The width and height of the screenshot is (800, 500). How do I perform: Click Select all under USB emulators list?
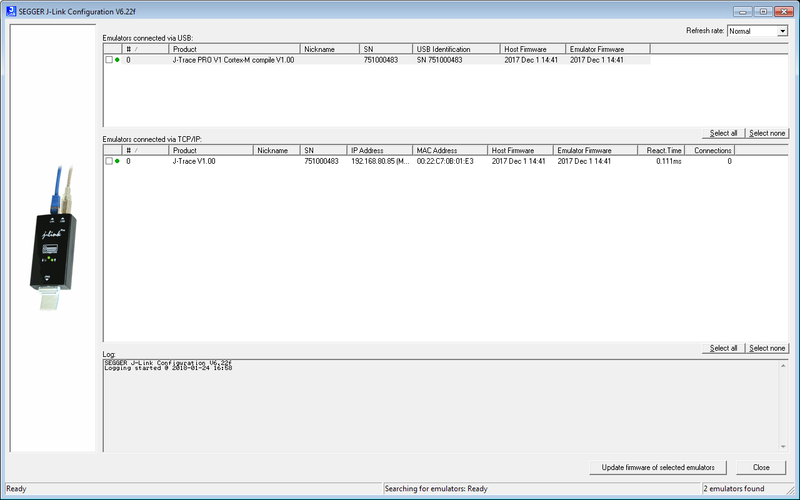pyautogui.click(x=723, y=133)
